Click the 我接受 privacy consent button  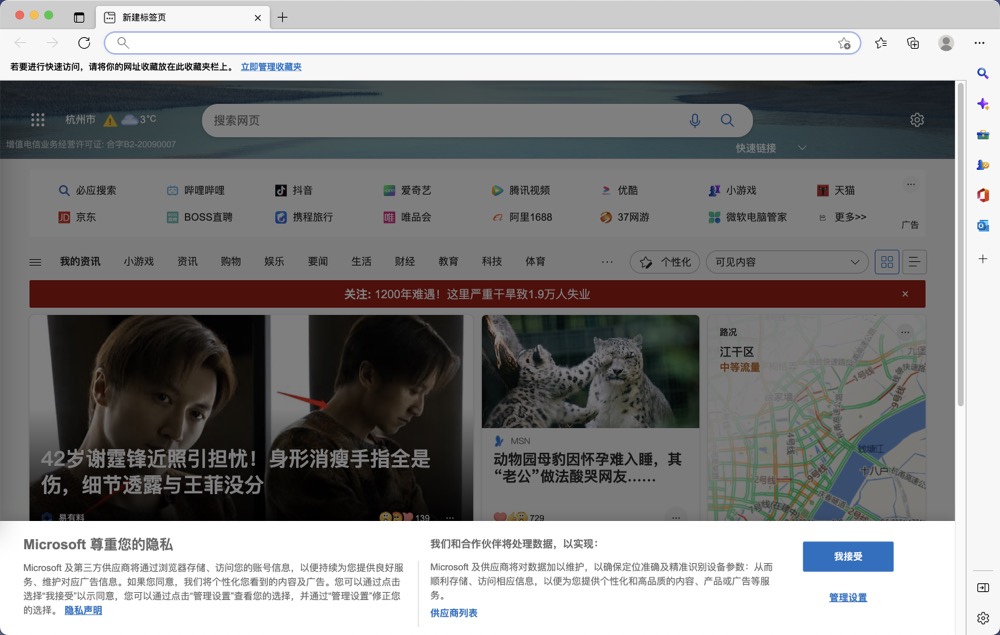click(x=848, y=557)
